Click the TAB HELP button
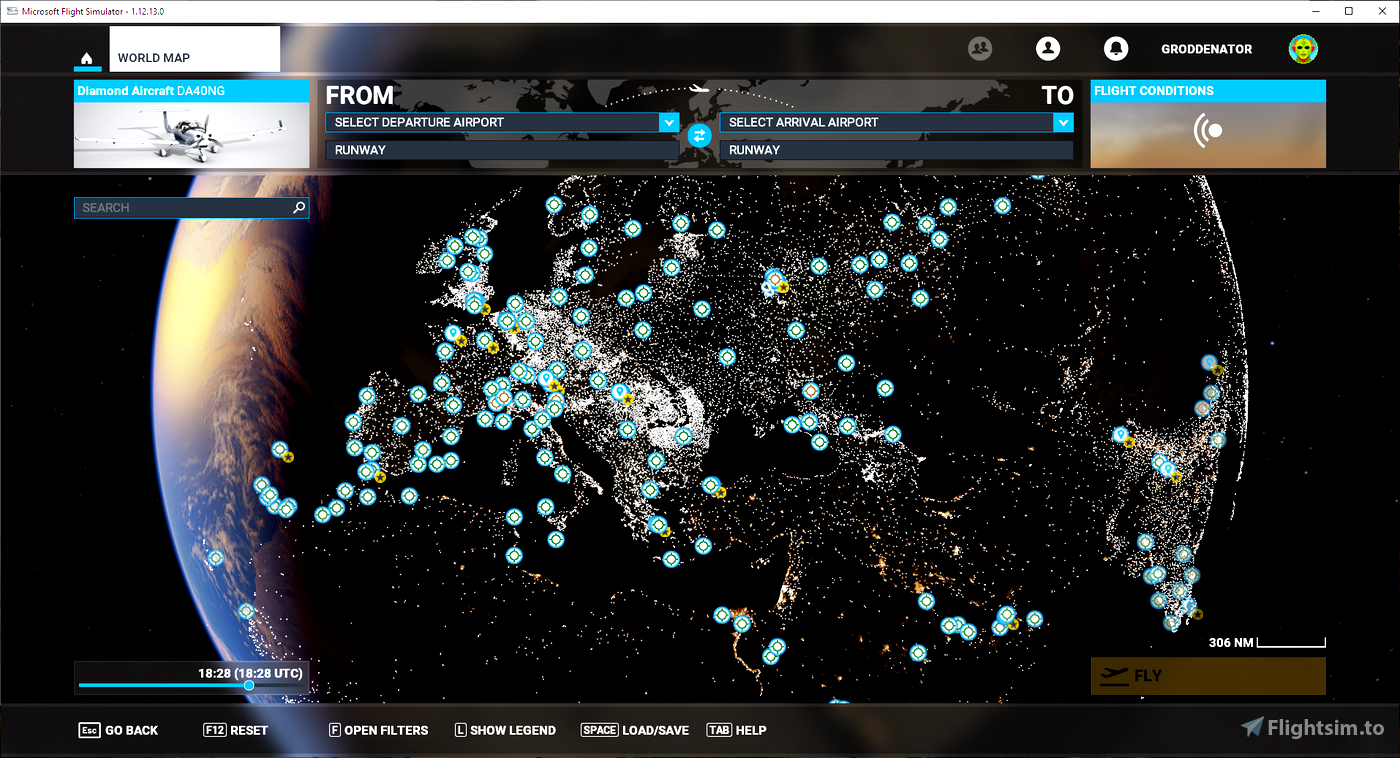This screenshot has width=1400, height=758. tap(736, 730)
